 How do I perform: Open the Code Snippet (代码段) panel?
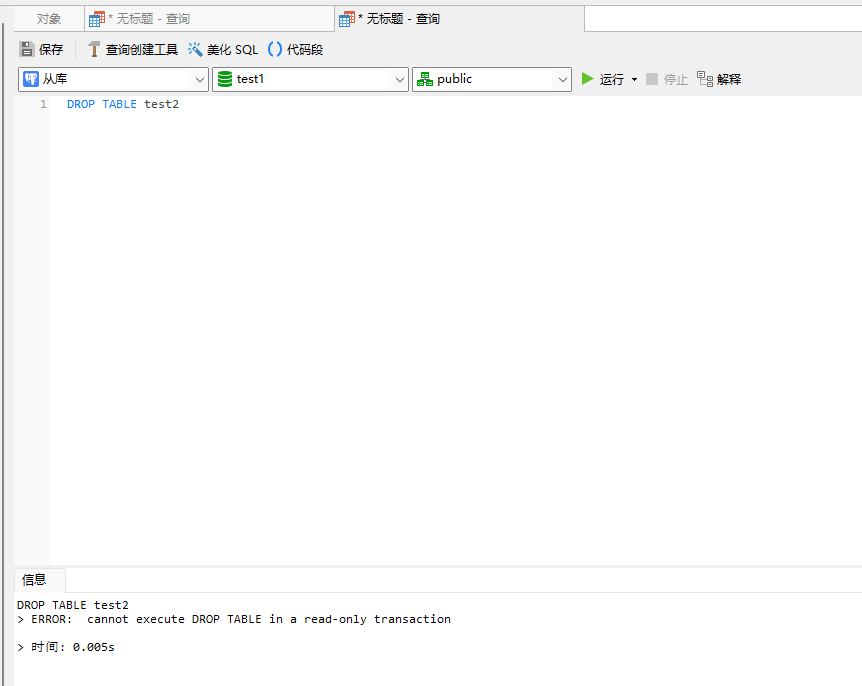[x=295, y=49]
